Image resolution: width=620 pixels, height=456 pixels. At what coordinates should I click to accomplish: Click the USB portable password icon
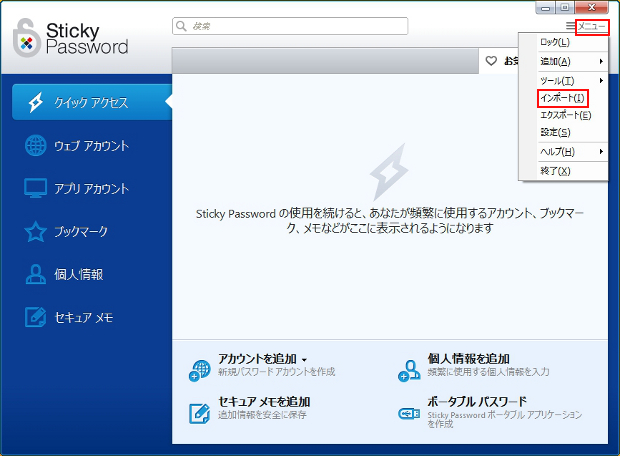coord(409,414)
